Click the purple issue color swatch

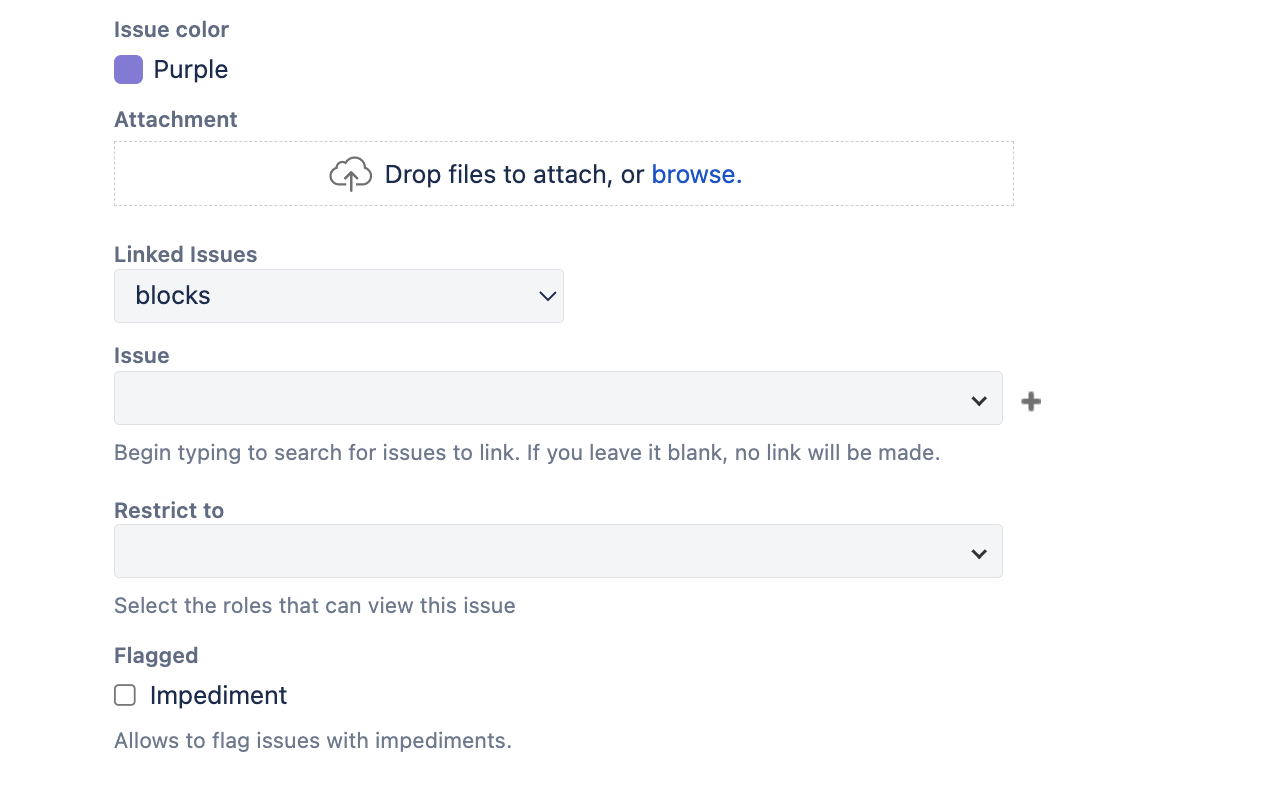pyautogui.click(x=128, y=69)
